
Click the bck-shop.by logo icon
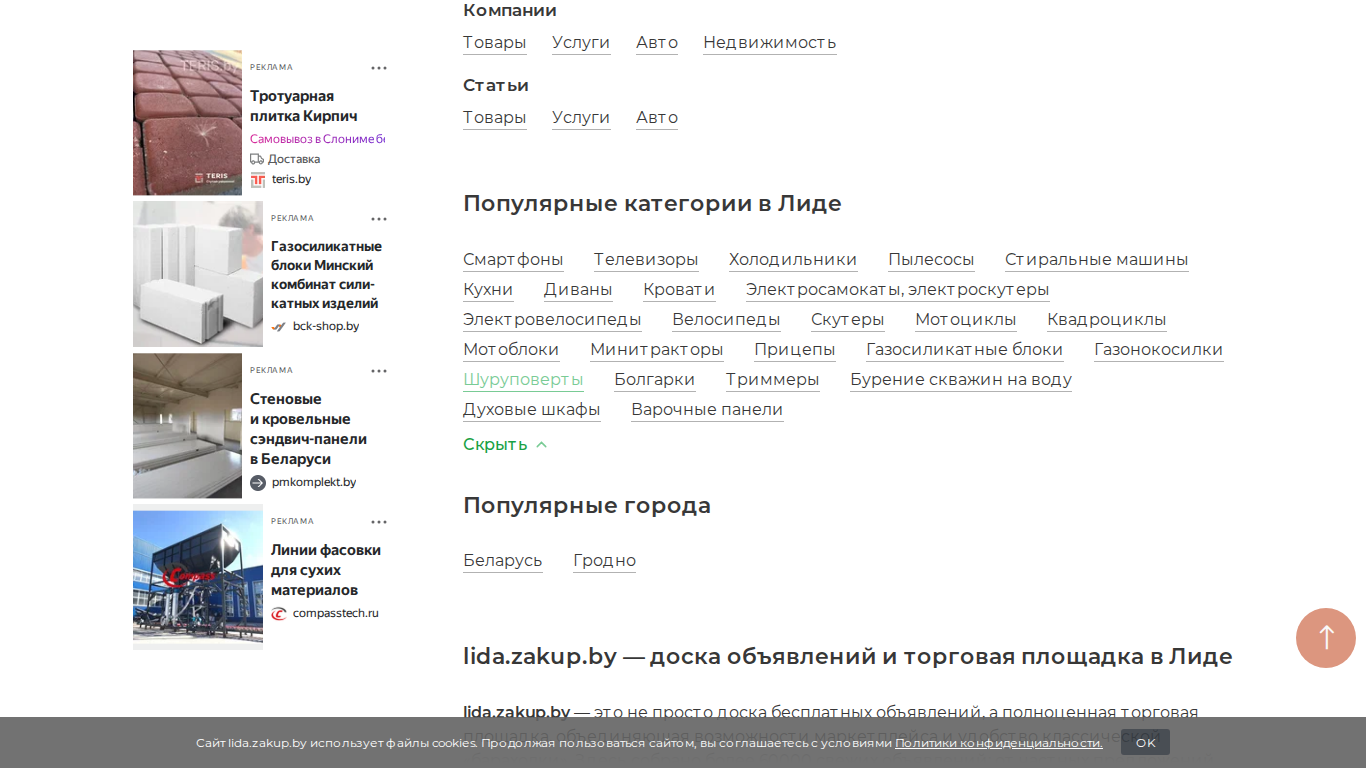pyautogui.click(x=279, y=327)
